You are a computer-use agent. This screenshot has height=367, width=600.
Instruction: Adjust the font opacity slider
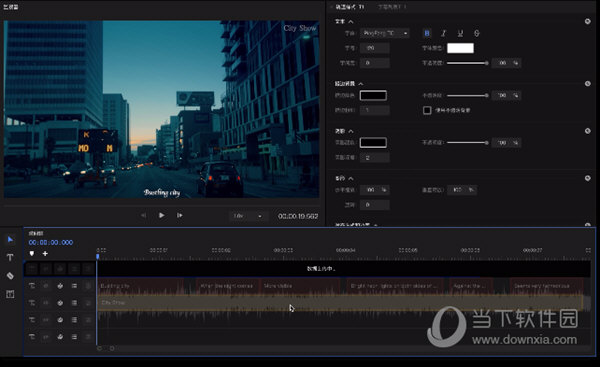pos(468,63)
